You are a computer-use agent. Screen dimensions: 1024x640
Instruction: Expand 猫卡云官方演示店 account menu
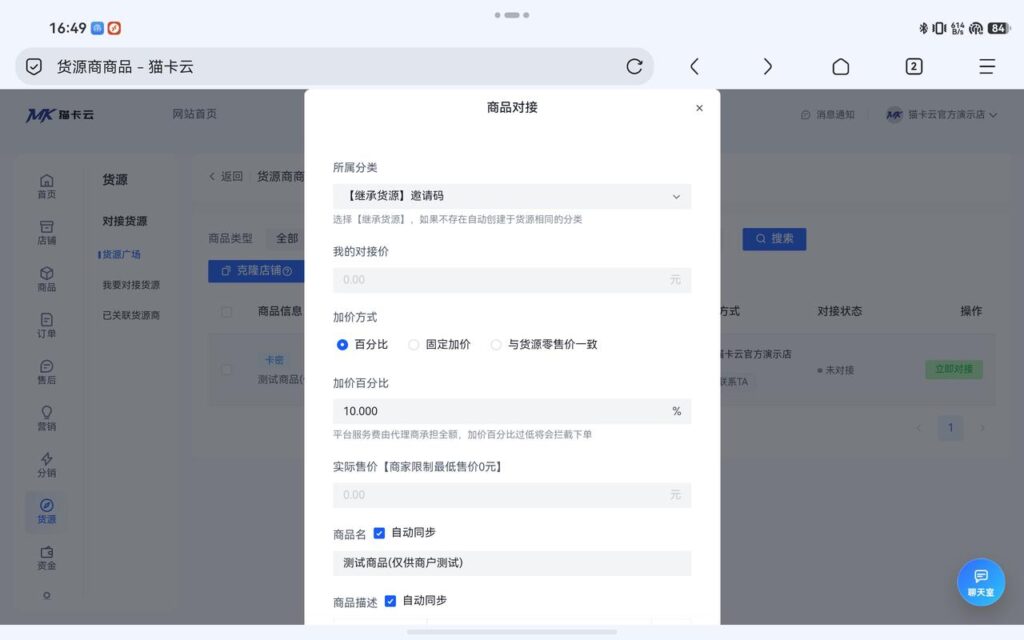point(941,115)
